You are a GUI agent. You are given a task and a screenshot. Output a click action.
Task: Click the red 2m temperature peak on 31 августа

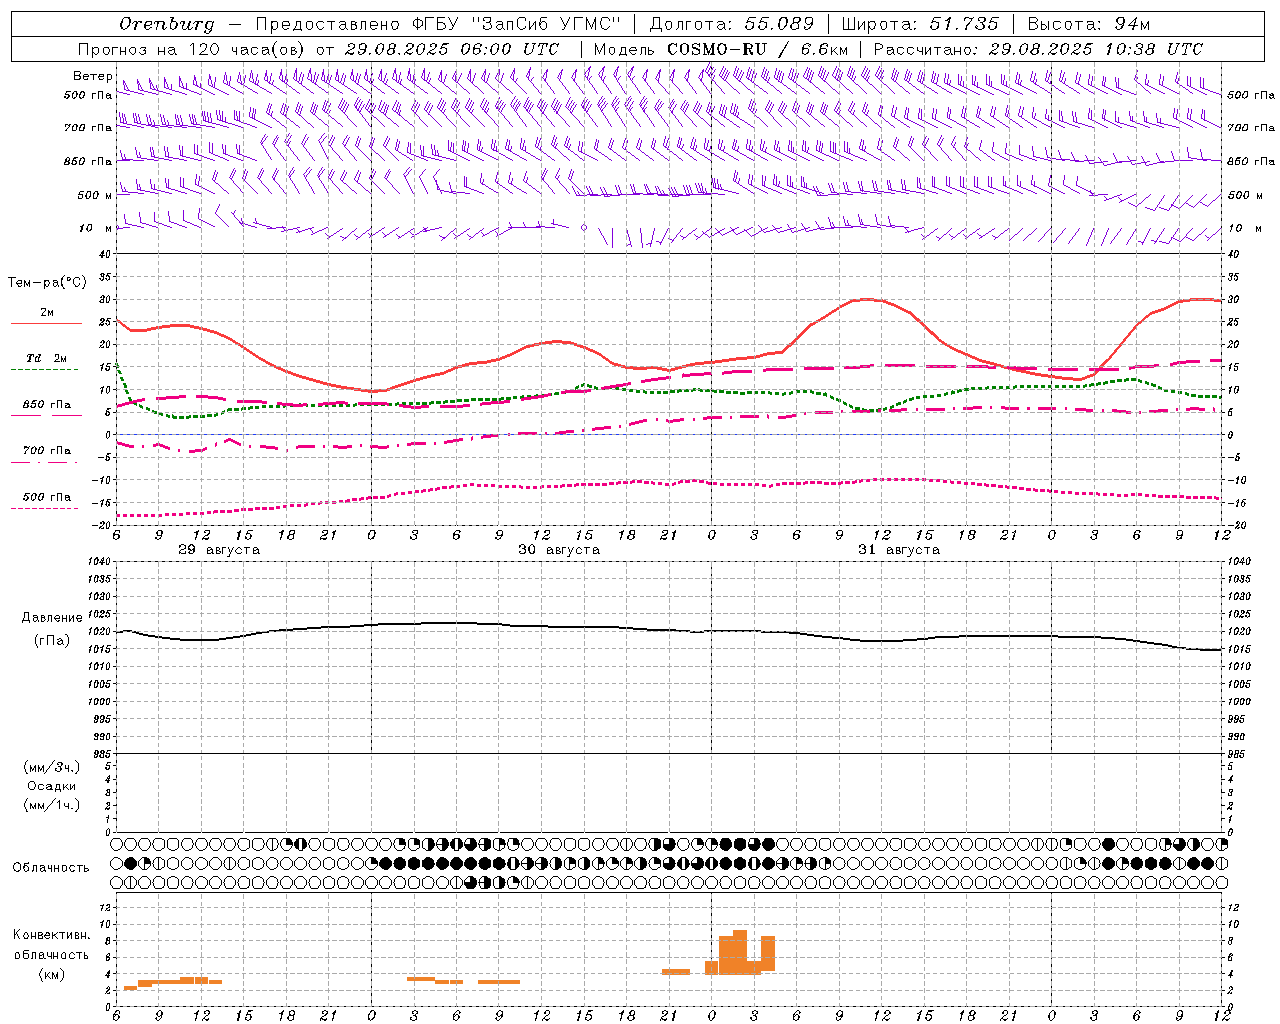pyautogui.click(x=866, y=299)
